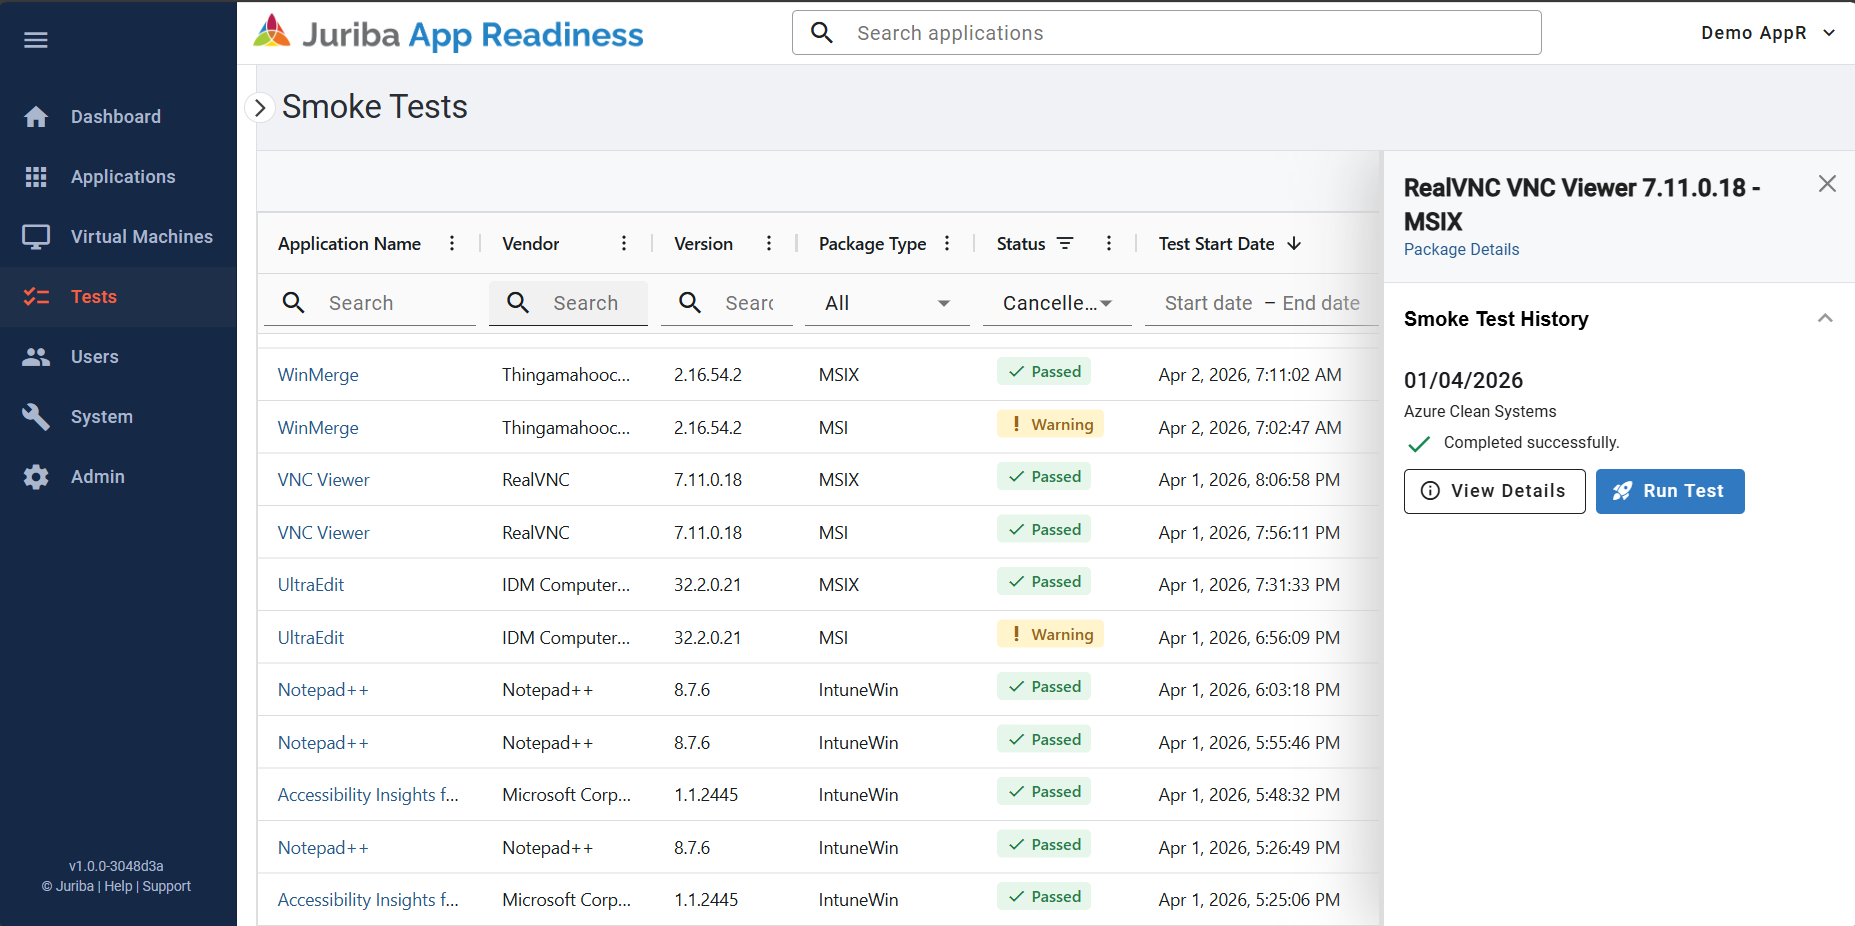Open Notepad++ row at 6:03:18 PM

click(323, 690)
